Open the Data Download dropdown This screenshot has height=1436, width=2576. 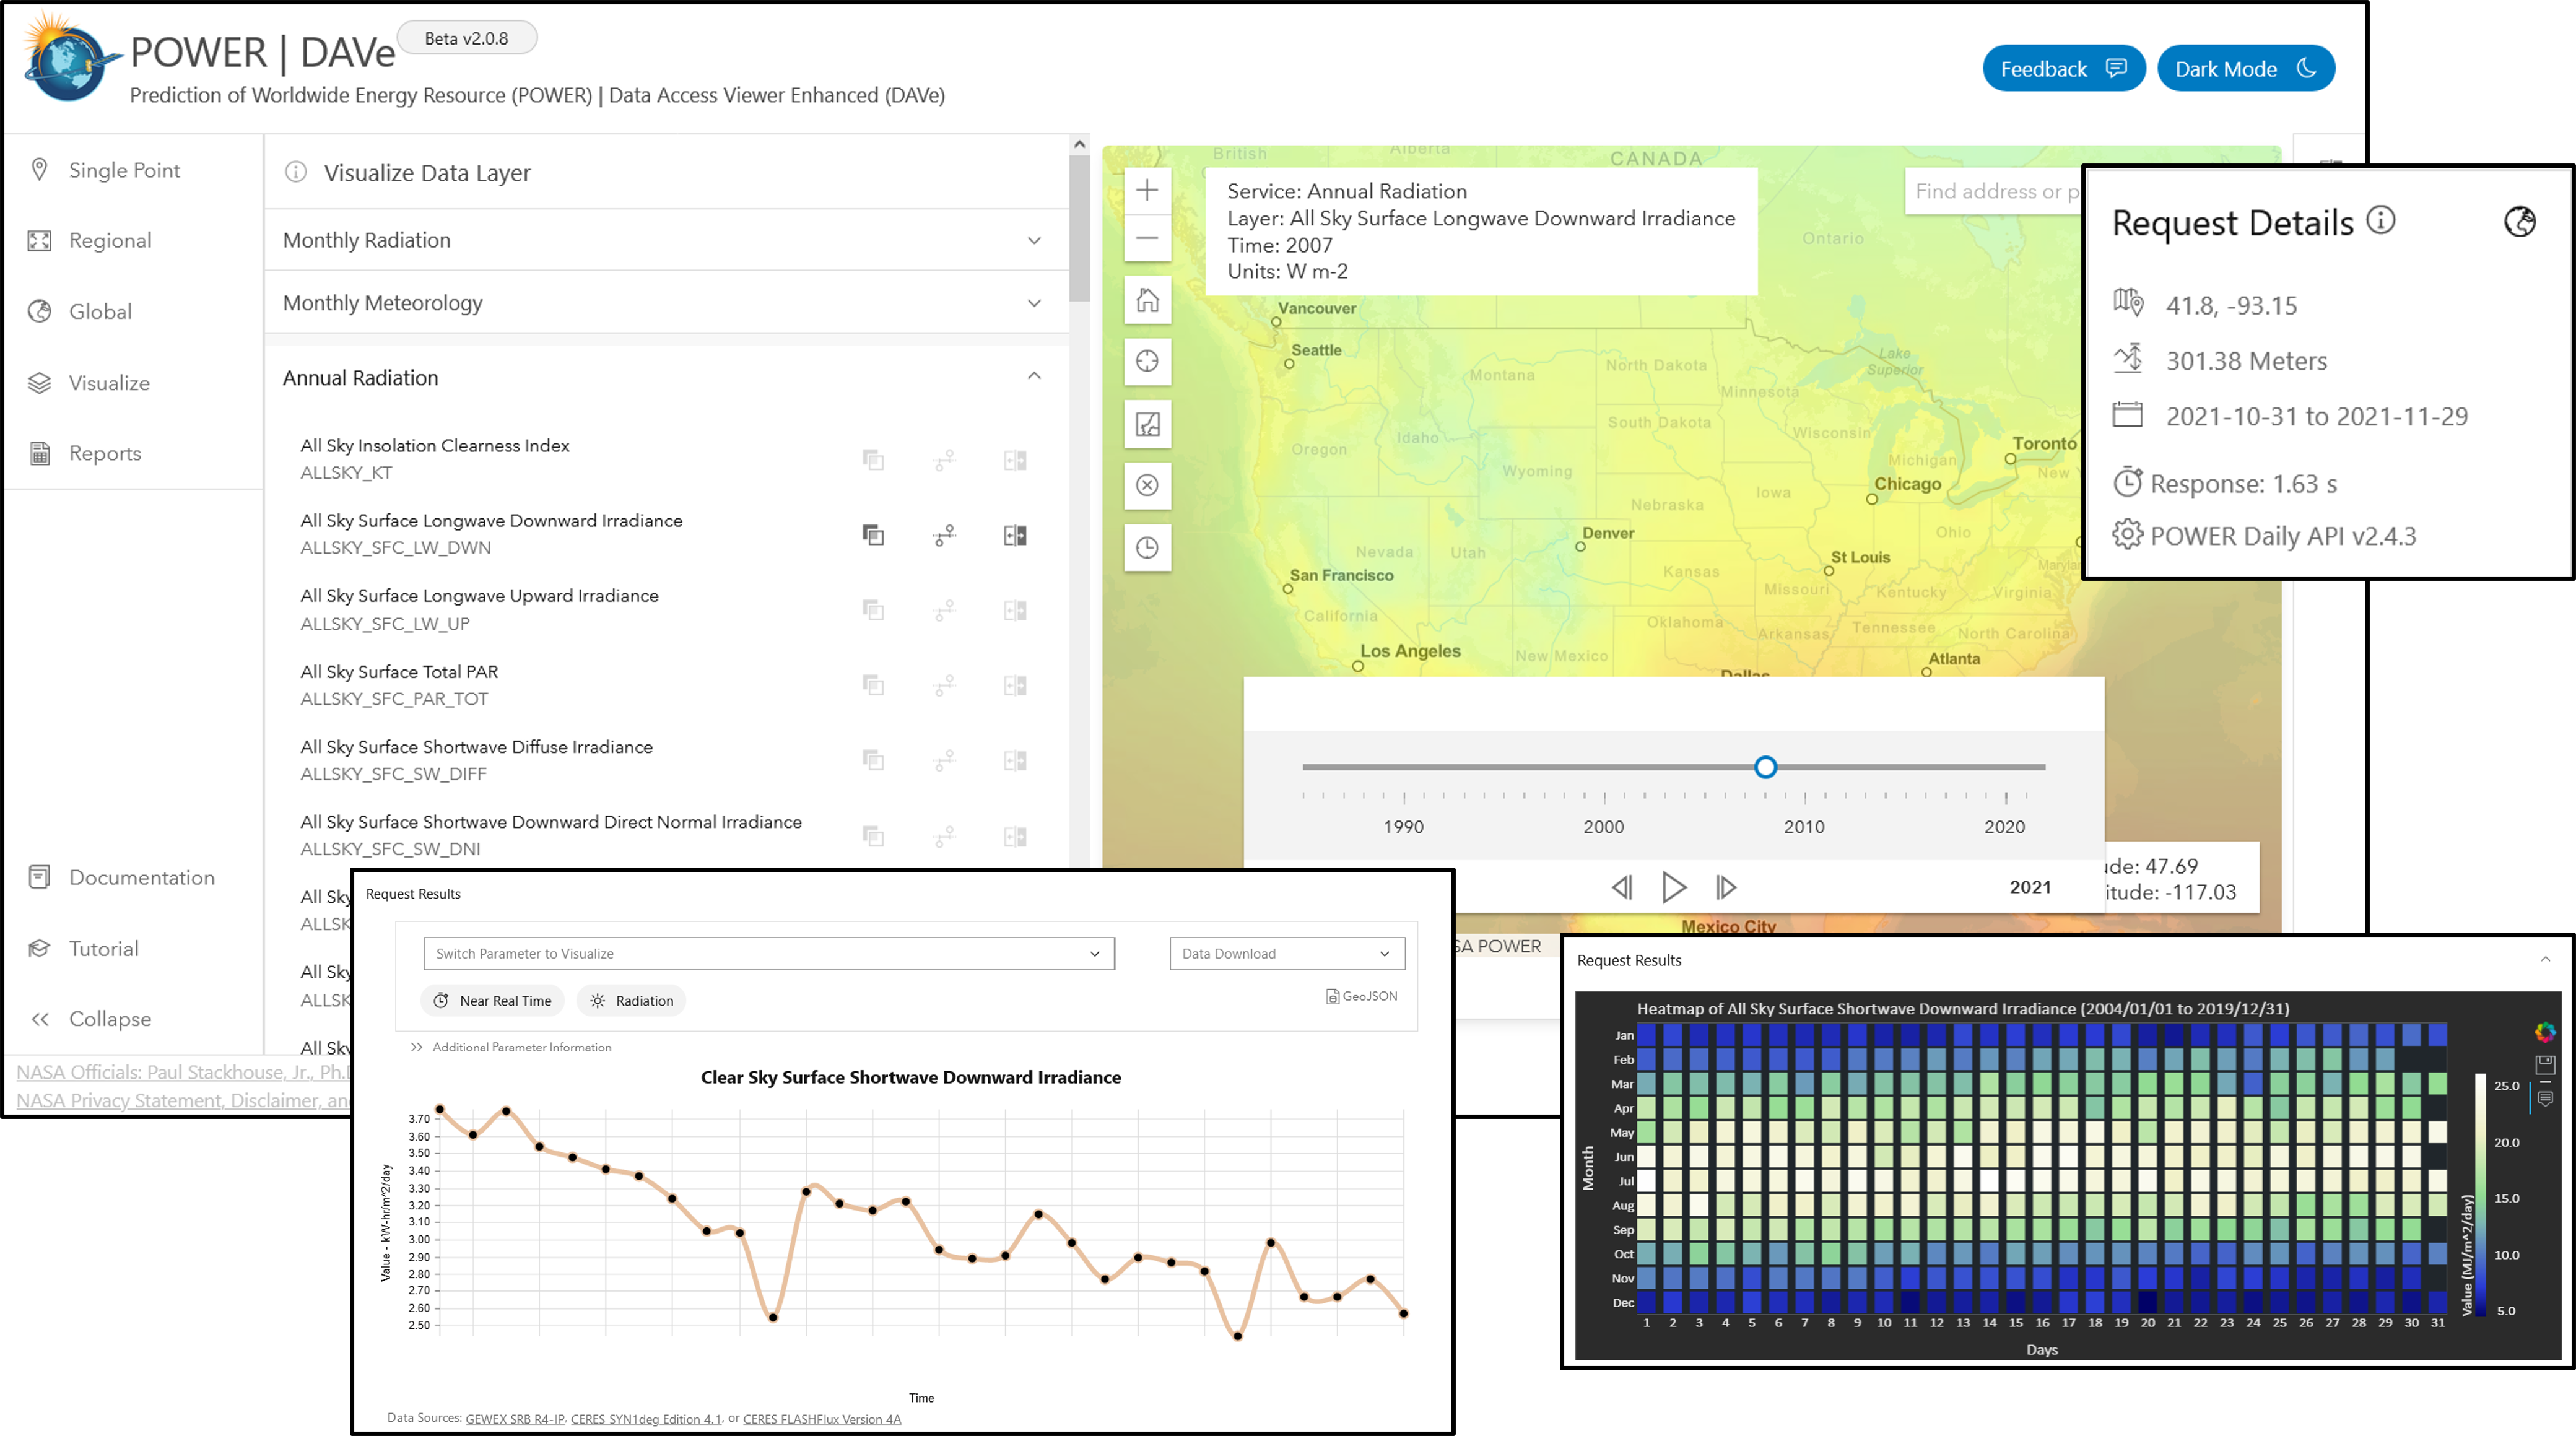click(1286, 953)
